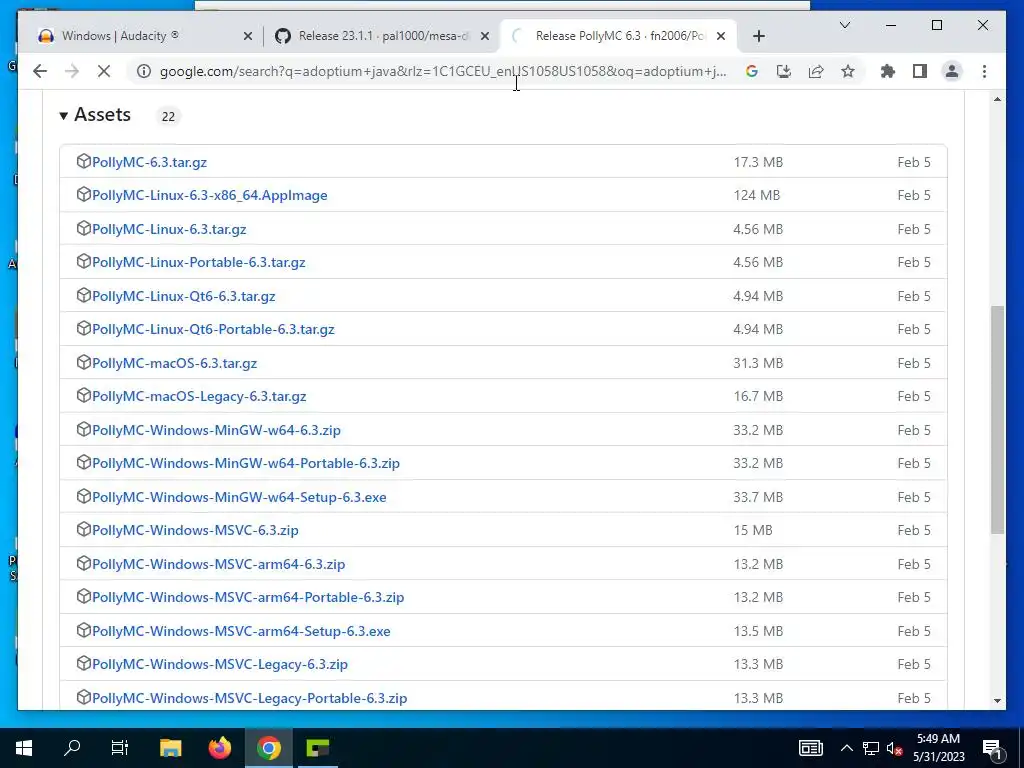Download PollyMC-Windows-MSVC-arm64-6.3.zip
1024x768 pixels.
pos(218,564)
